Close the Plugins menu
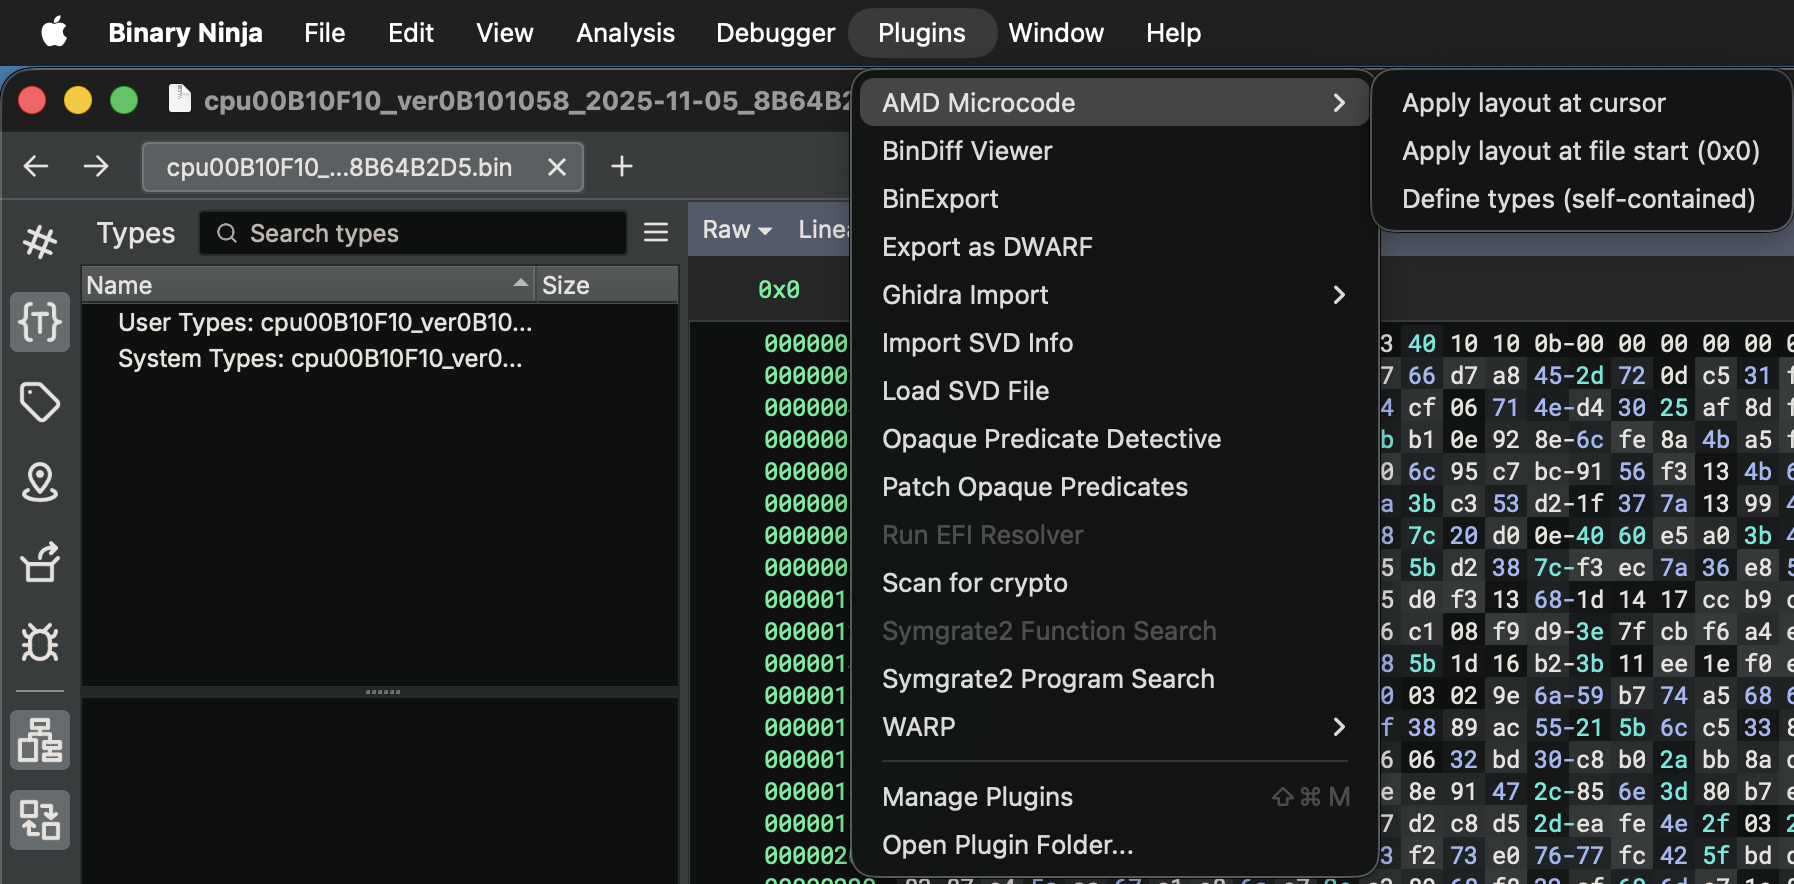 (922, 33)
